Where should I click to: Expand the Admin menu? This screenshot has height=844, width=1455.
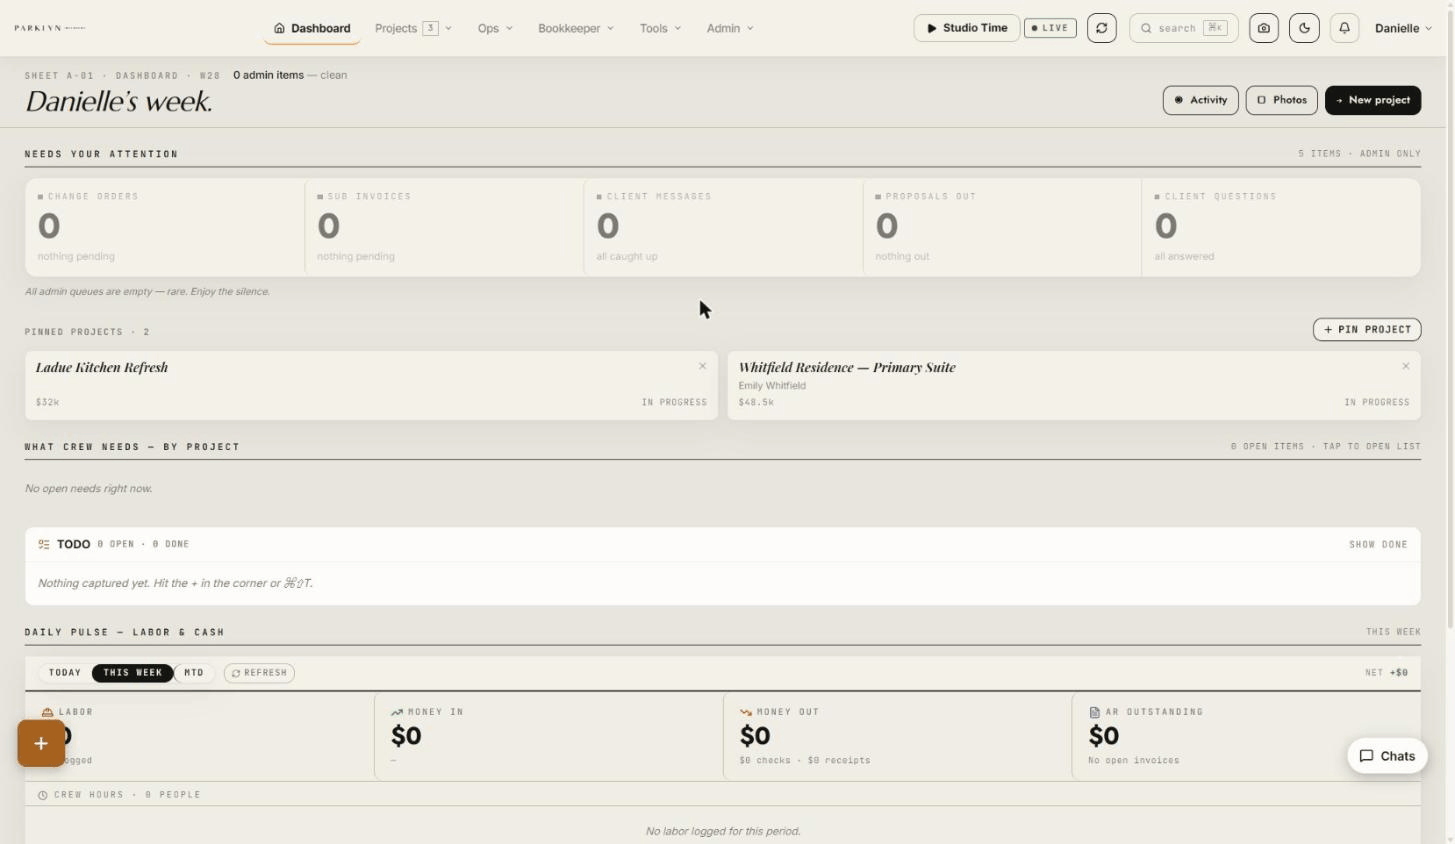[x=730, y=28]
